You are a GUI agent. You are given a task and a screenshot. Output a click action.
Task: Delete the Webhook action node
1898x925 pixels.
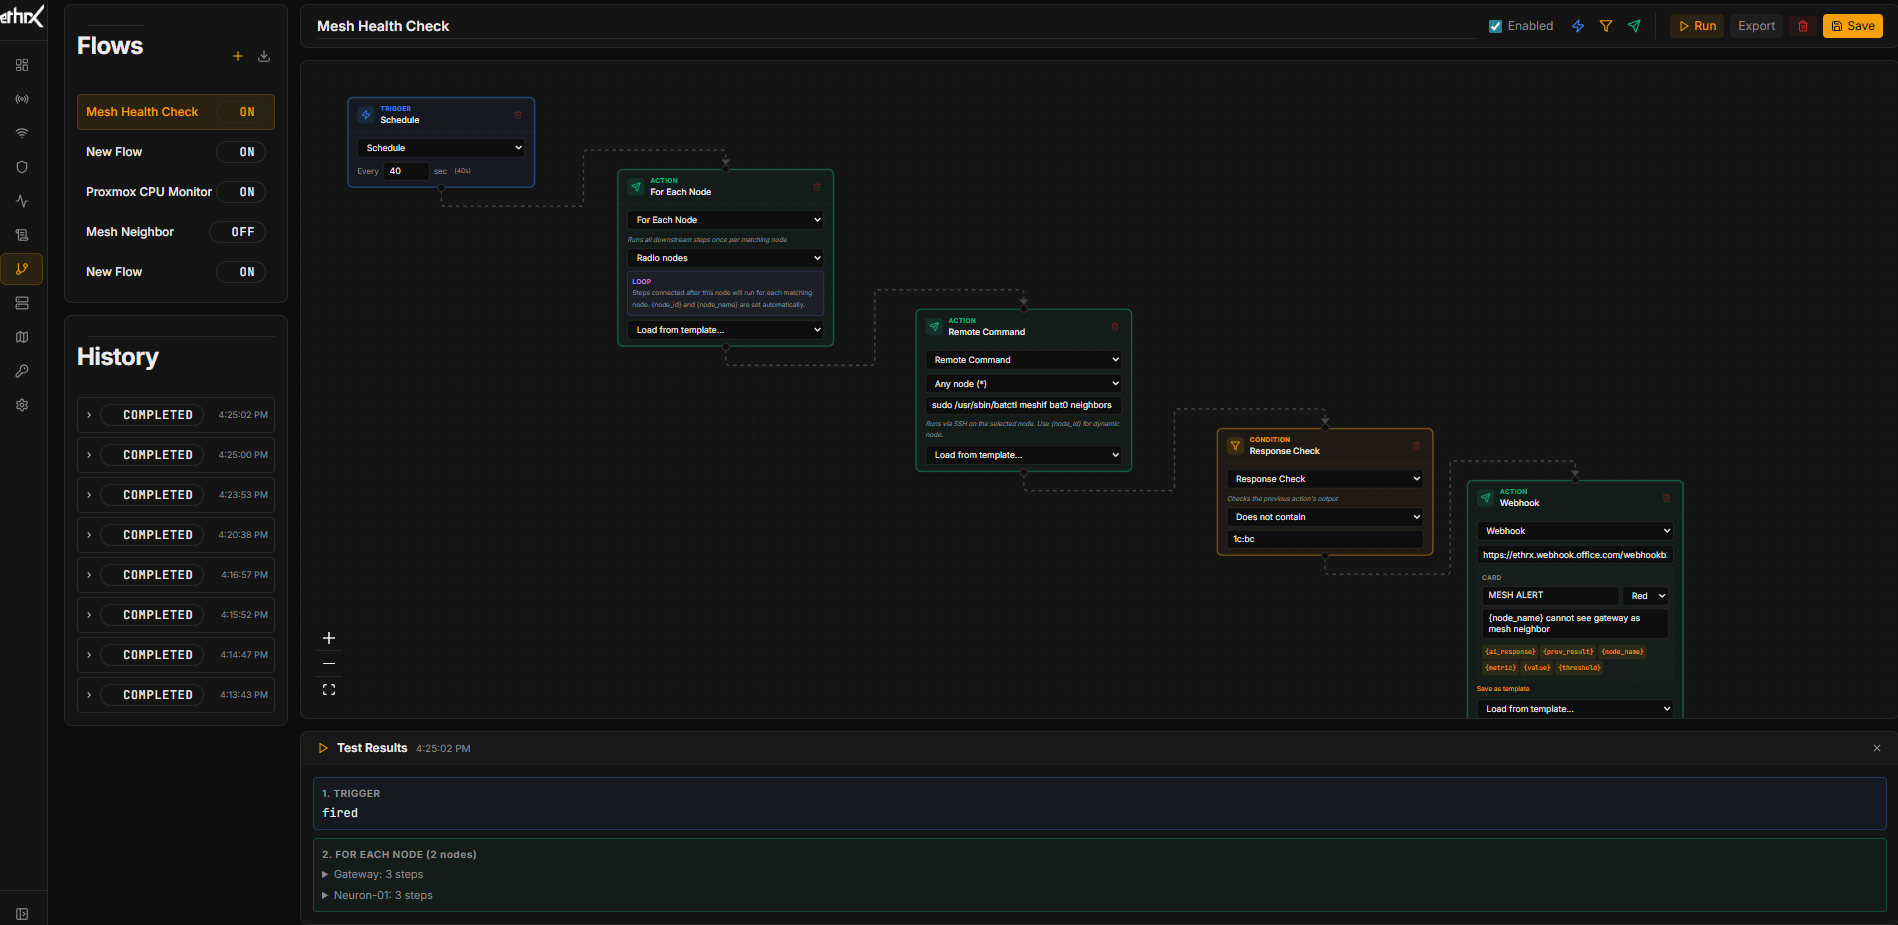point(1666,498)
